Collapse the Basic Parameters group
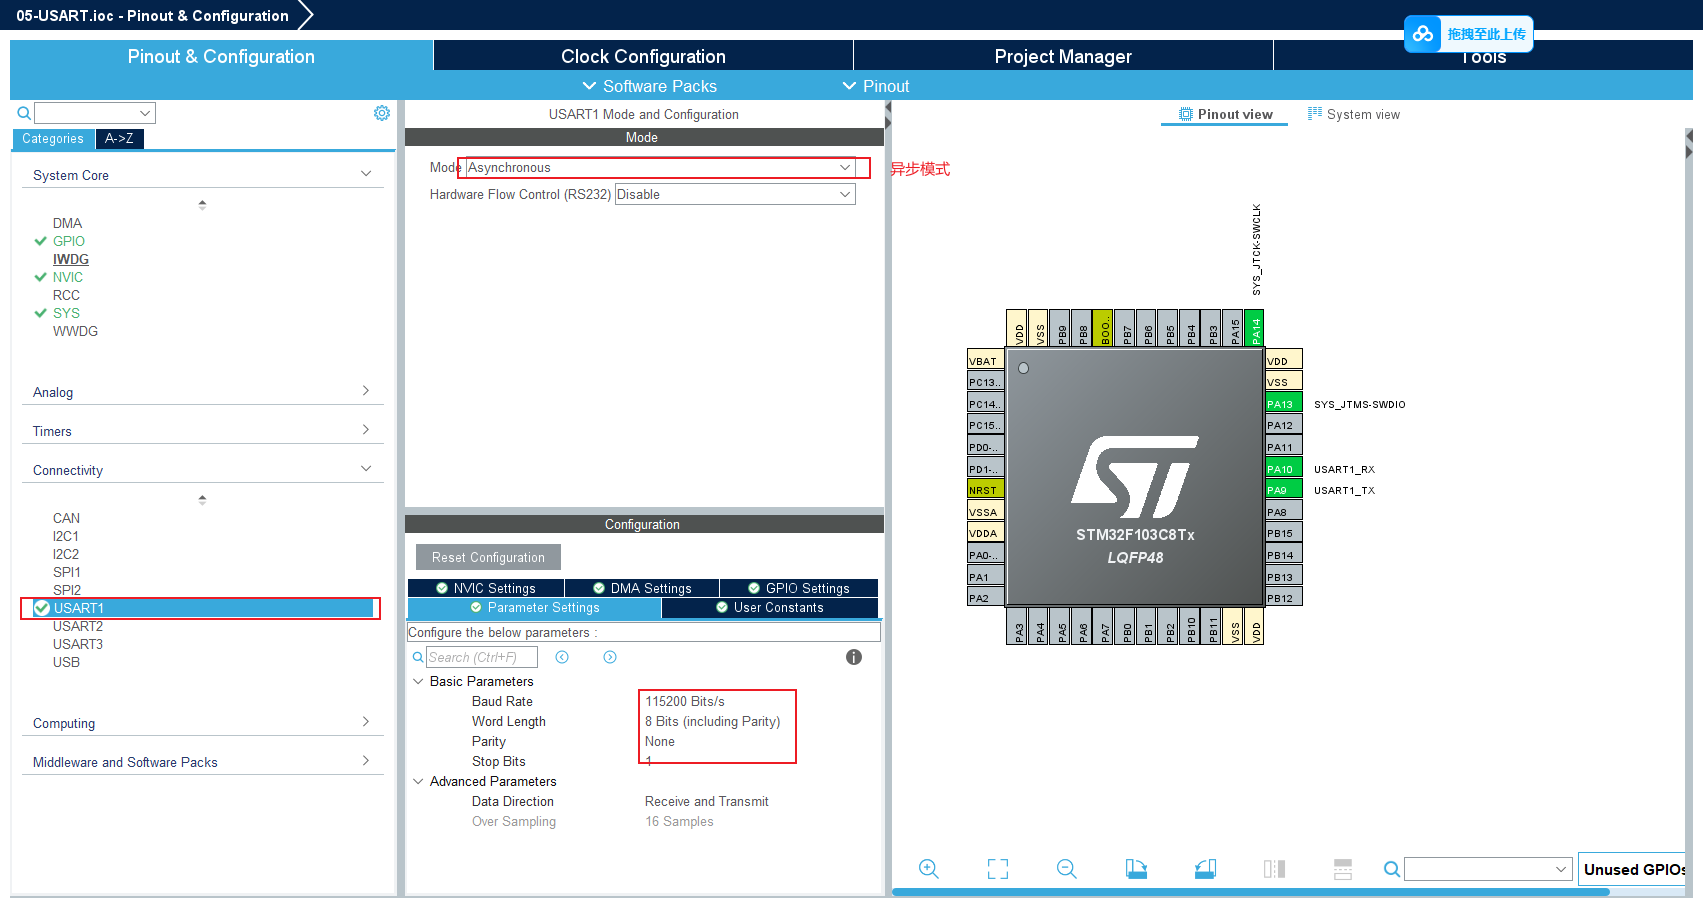The width and height of the screenshot is (1703, 908). [x=418, y=681]
